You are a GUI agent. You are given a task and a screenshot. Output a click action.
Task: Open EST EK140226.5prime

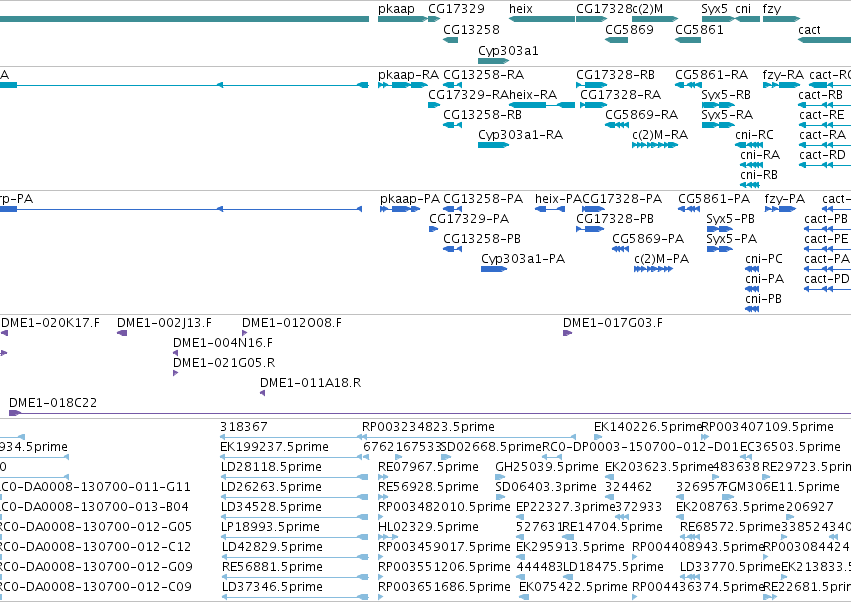point(648,428)
